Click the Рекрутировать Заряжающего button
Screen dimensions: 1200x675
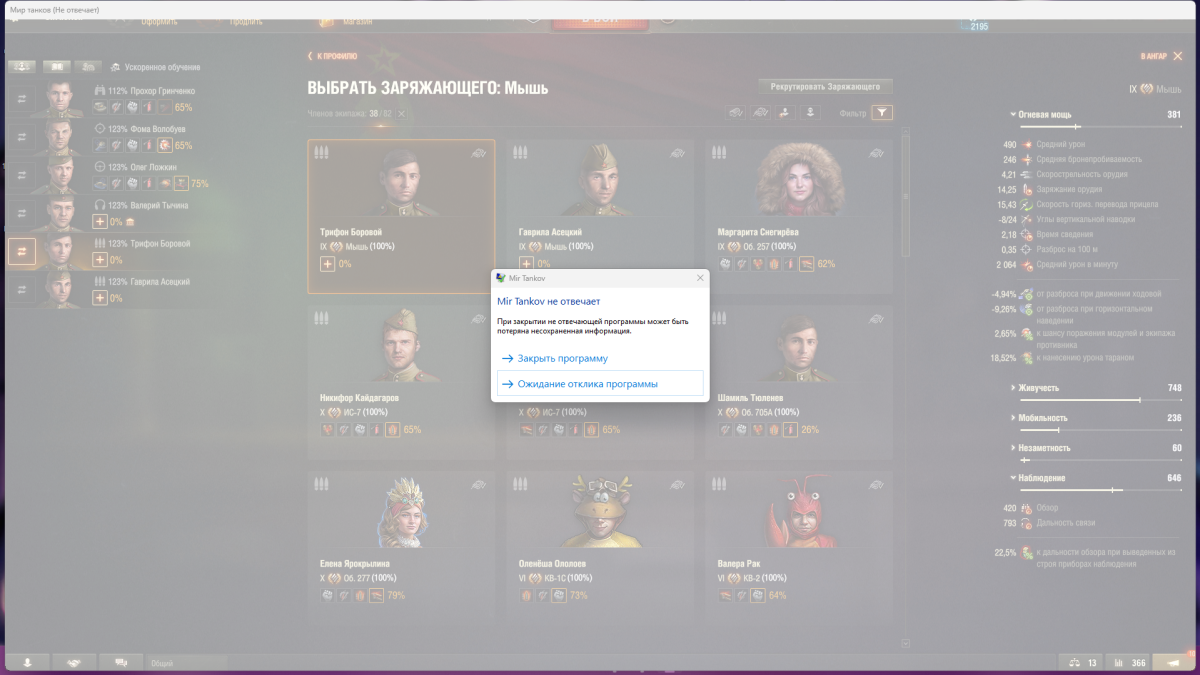tap(825, 87)
